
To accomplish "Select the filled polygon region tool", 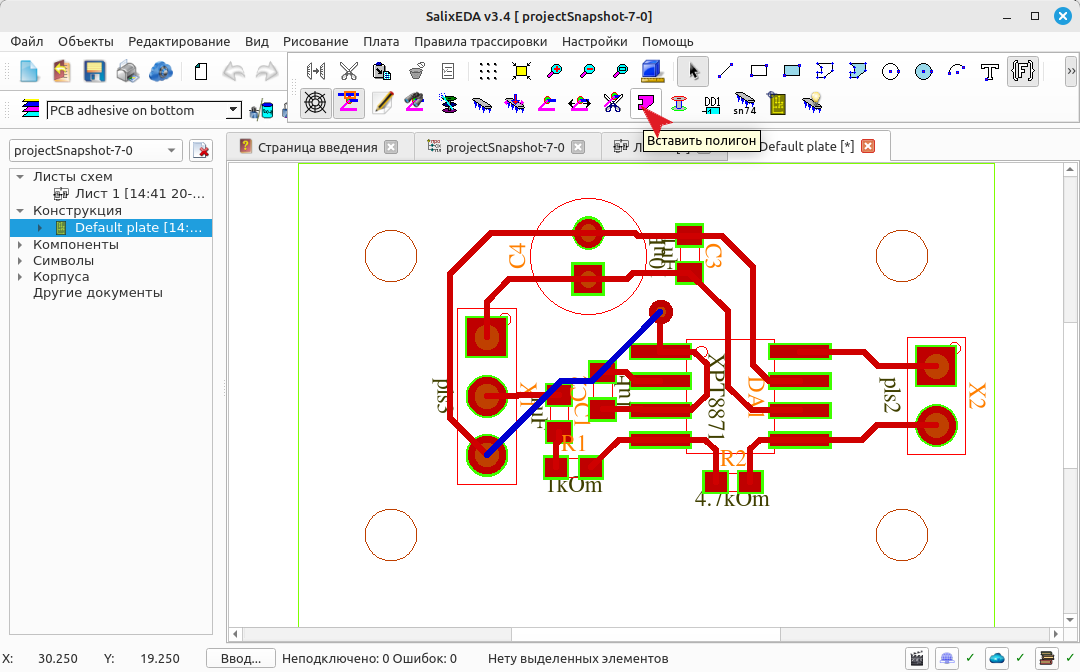I will tap(858, 71).
